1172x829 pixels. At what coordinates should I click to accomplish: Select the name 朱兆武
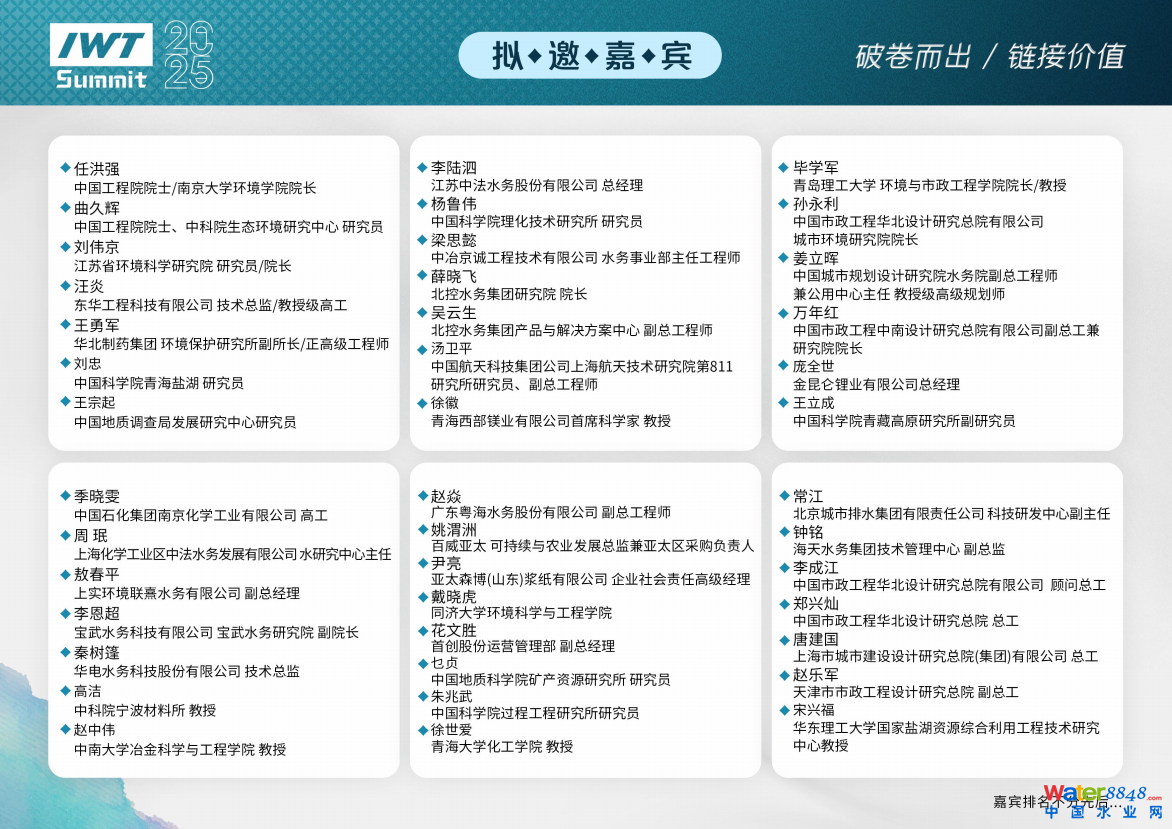point(451,696)
